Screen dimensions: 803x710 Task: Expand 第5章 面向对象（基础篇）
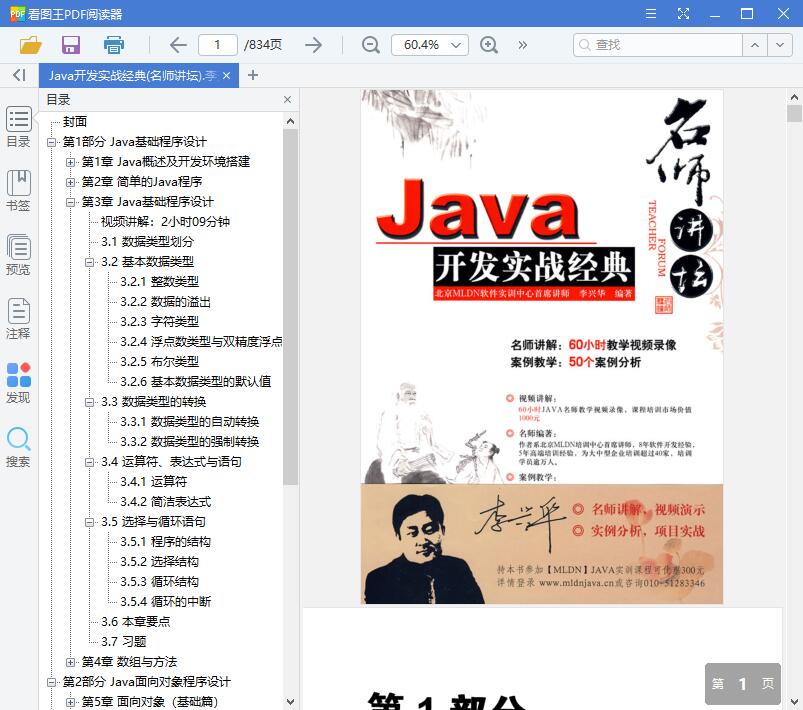tap(70, 702)
